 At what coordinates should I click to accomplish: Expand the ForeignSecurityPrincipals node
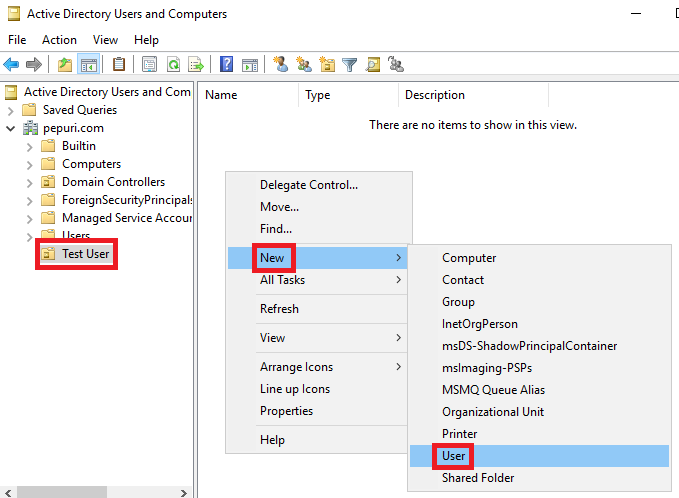coord(29,201)
